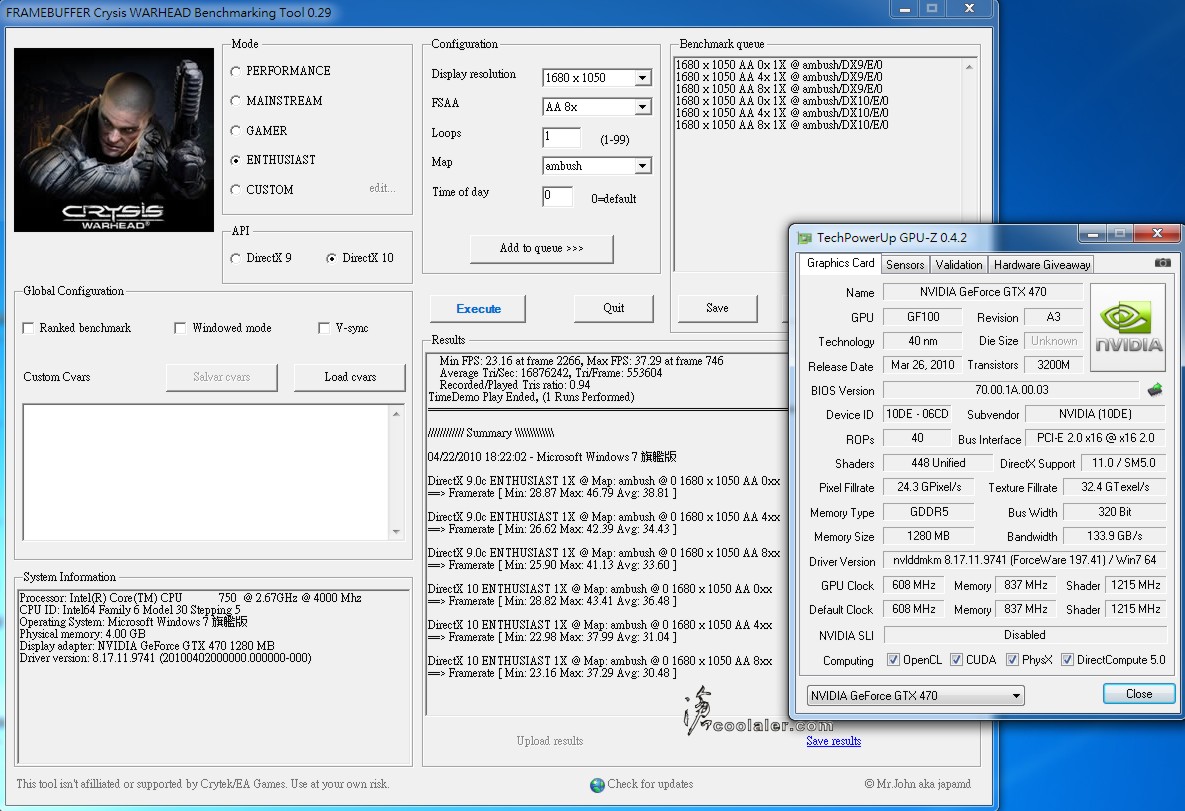Viewport: 1185px width, 811px height.
Task: Click the Save results link
Action: [834, 741]
